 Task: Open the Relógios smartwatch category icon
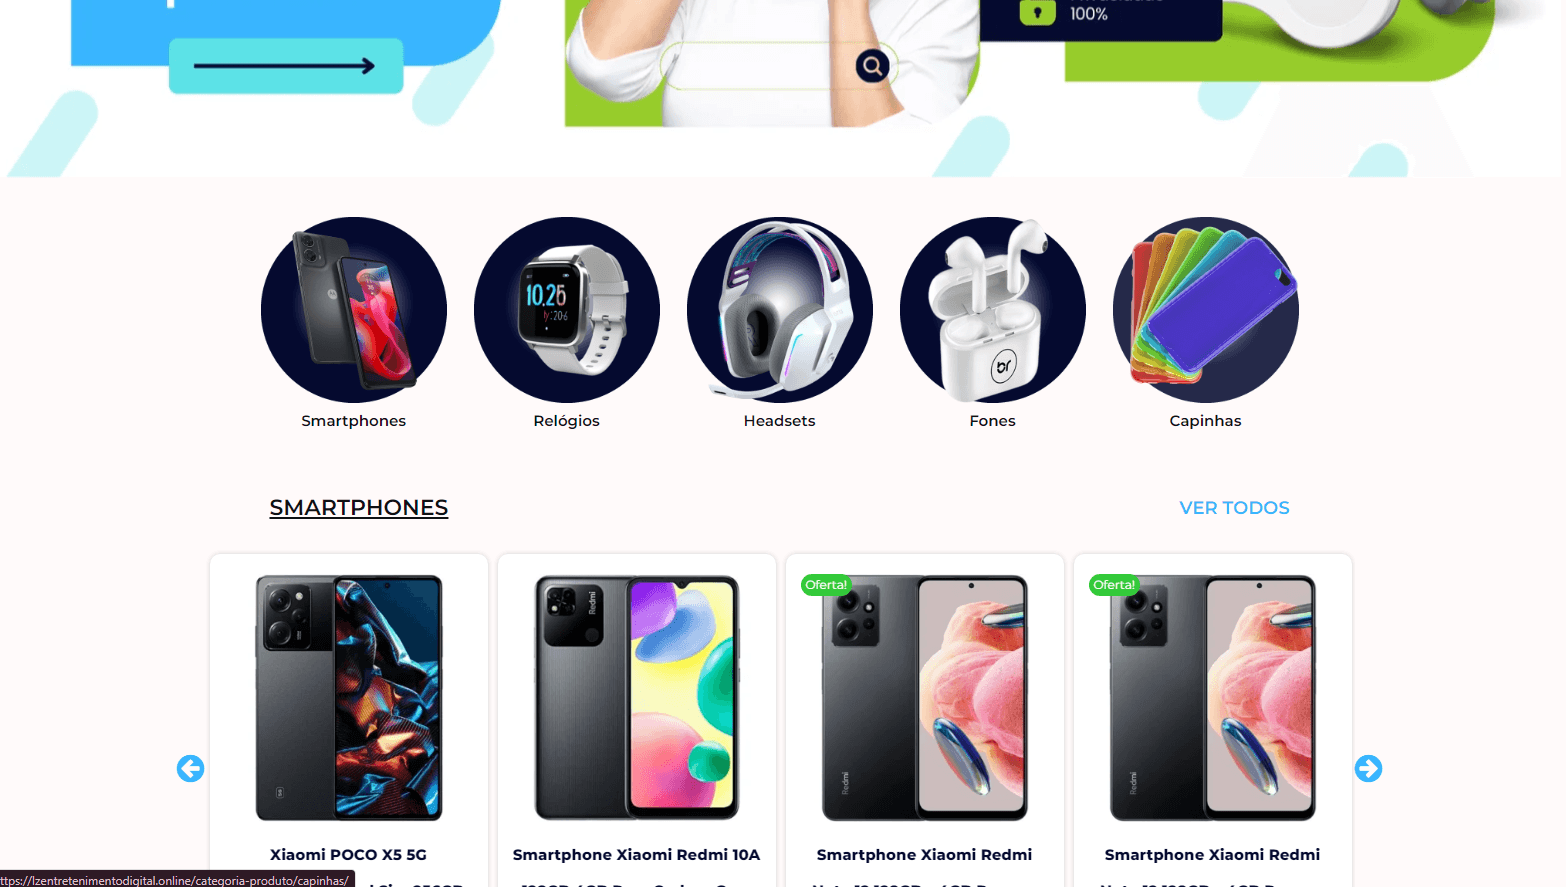[567, 310]
